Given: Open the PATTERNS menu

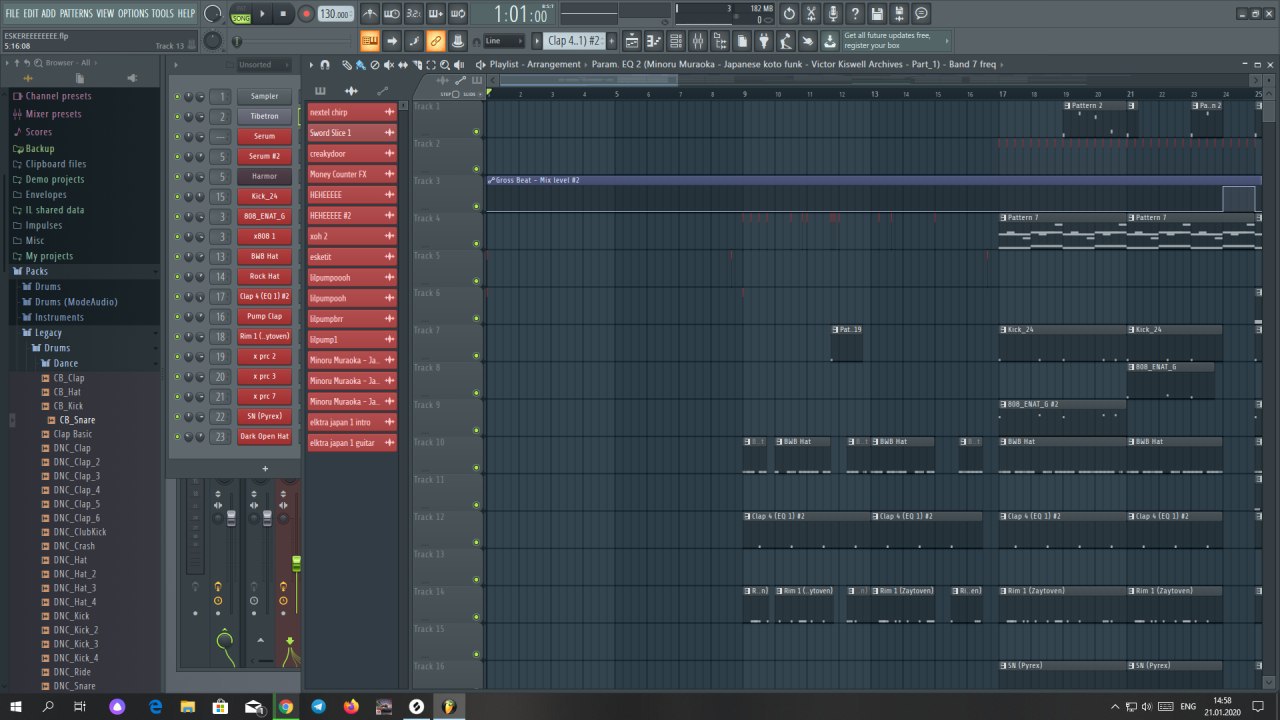Looking at the screenshot, I should 76,13.
